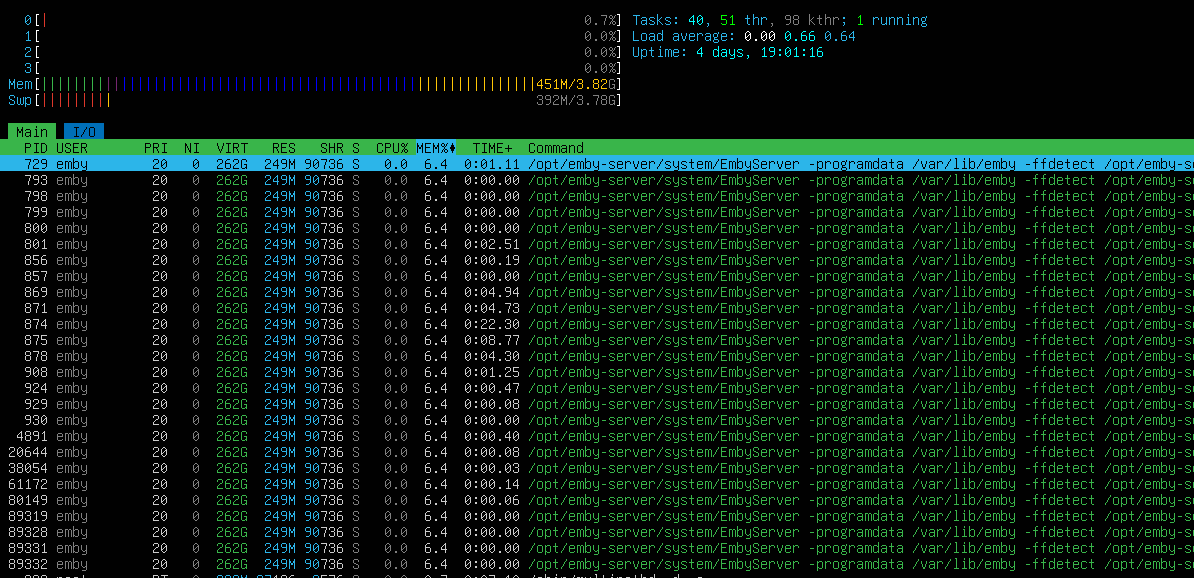Select process row with PID 856
The width and height of the screenshot is (1194, 578).
597,260
